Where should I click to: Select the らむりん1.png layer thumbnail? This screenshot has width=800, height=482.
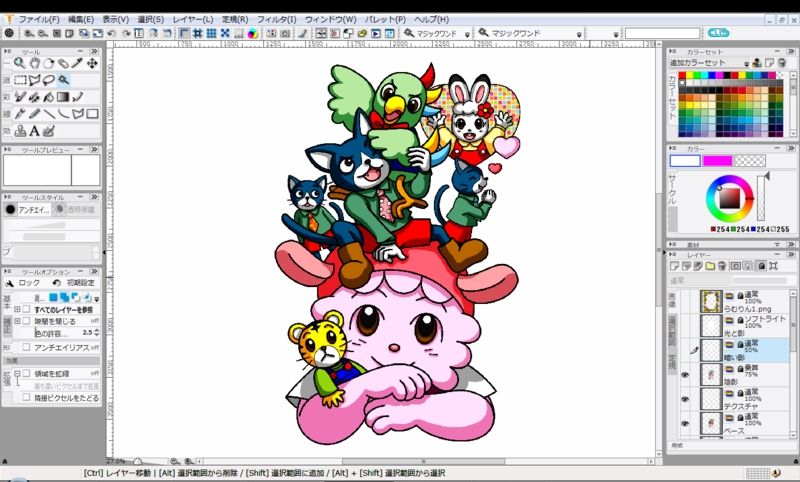[x=711, y=301]
